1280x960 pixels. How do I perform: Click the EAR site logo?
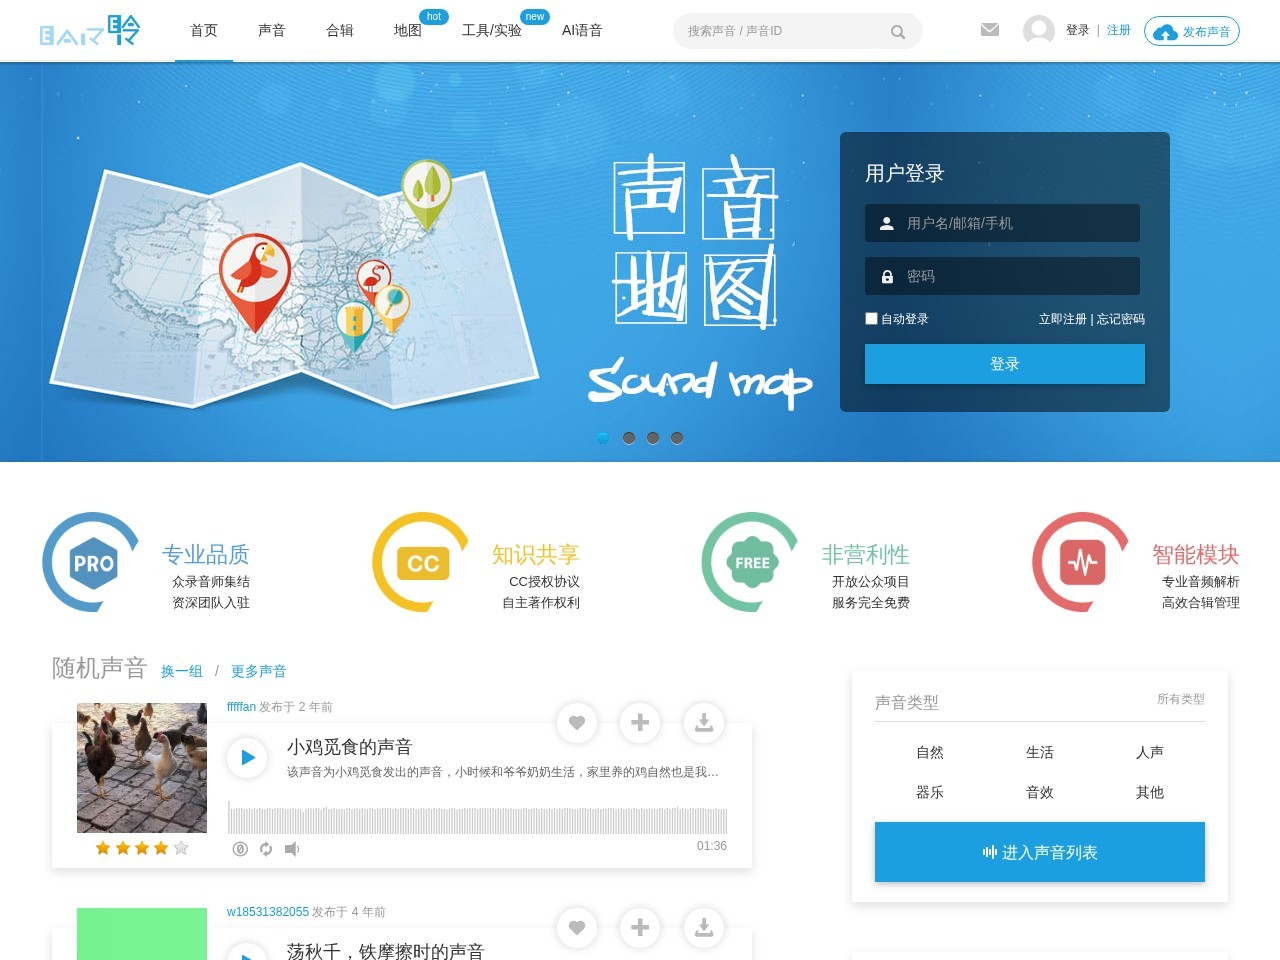point(89,31)
